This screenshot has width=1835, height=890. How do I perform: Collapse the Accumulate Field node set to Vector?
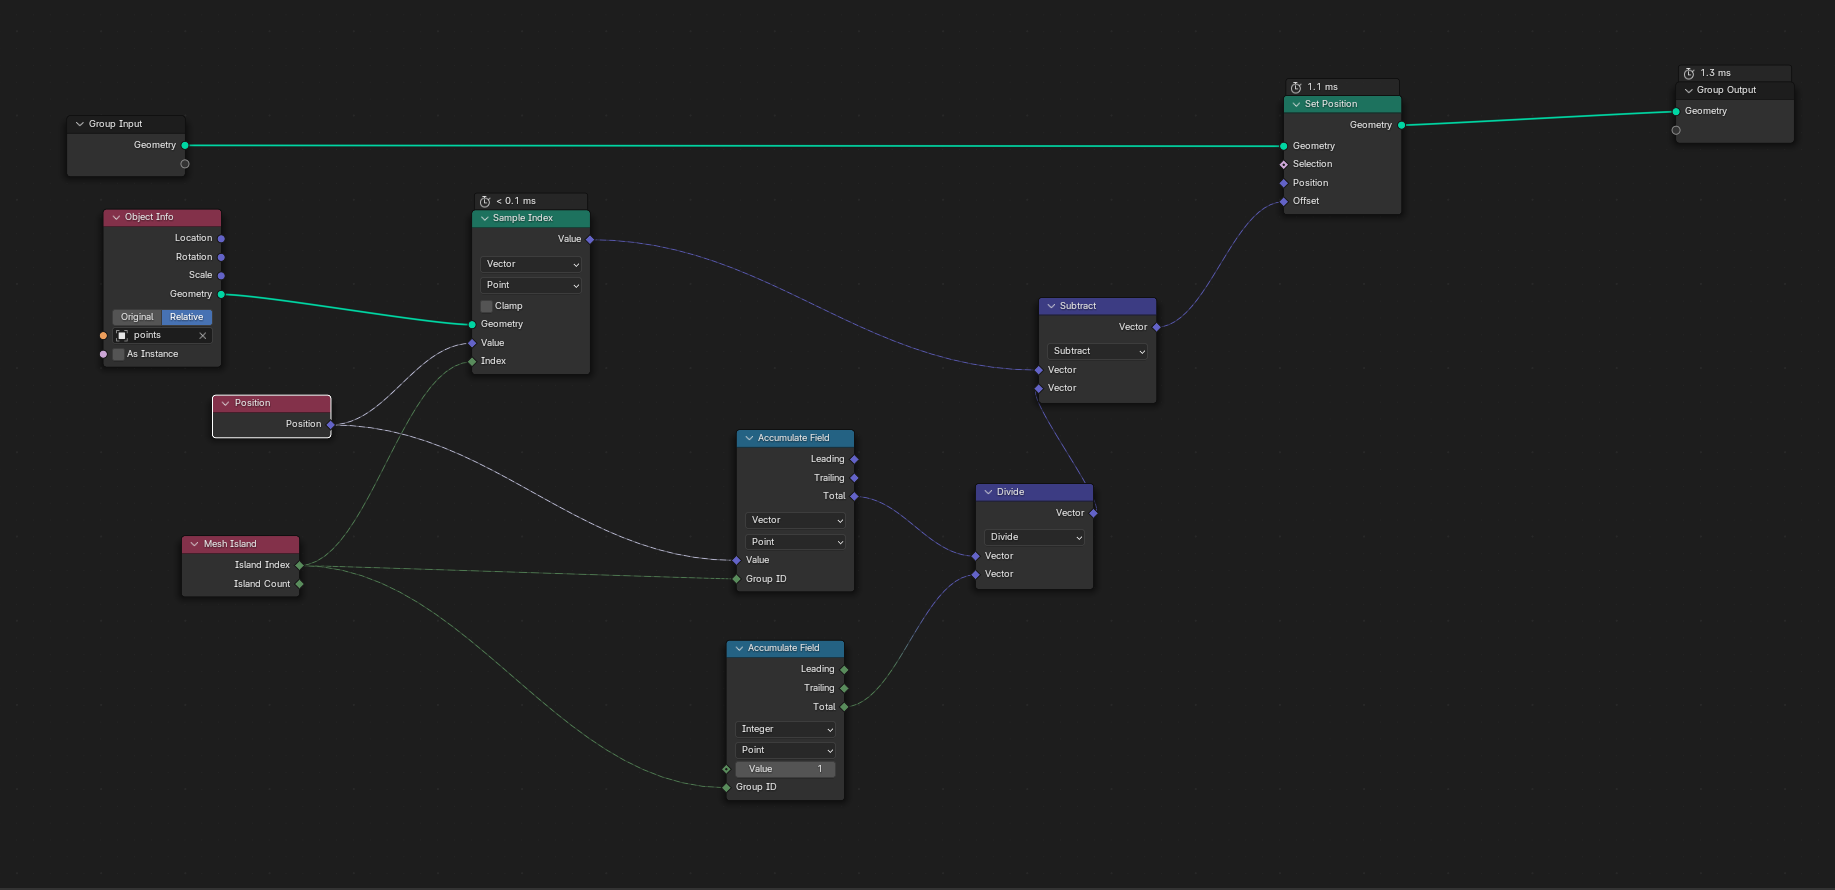point(750,438)
